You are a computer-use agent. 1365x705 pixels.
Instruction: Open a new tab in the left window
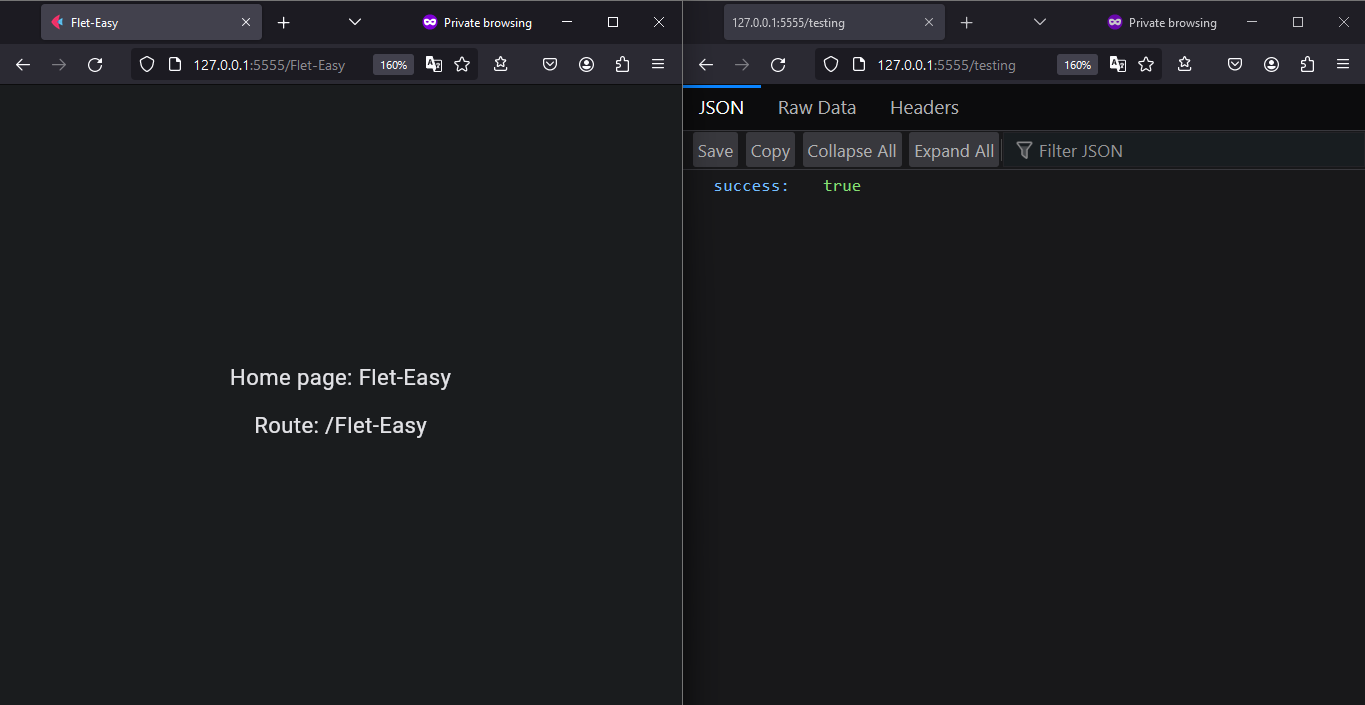tap(284, 22)
